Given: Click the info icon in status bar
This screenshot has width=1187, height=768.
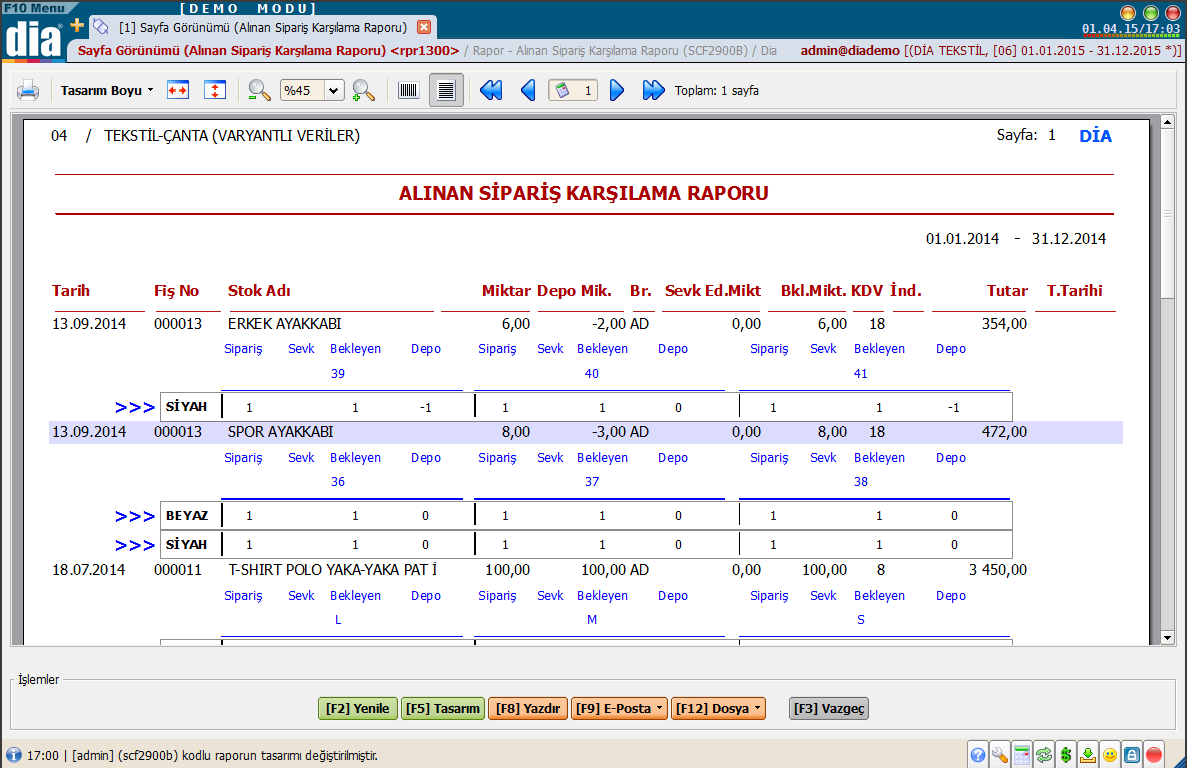Looking at the screenshot, I should coord(13,754).
